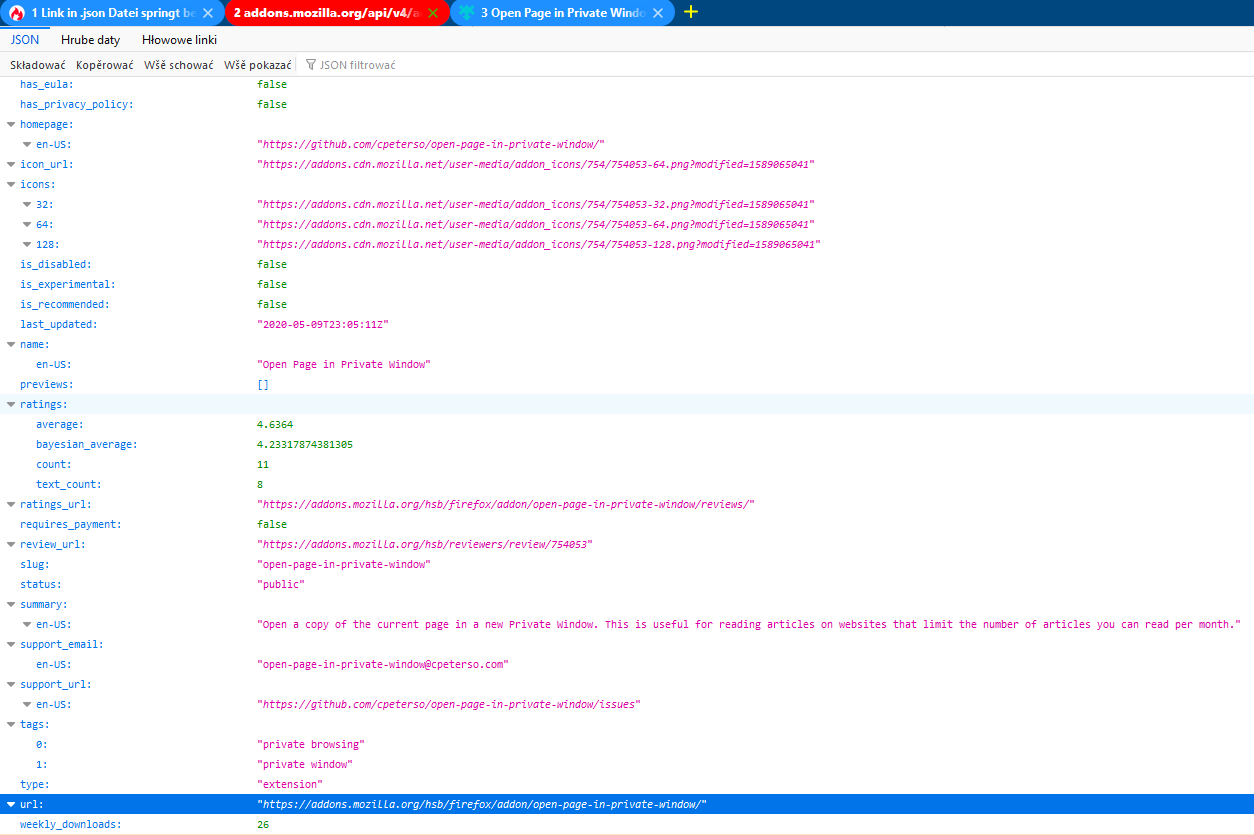Screen dimensions: 1254x835
Task: Collapse the 'ratings_url' node
Action: [x=11, y=504]
